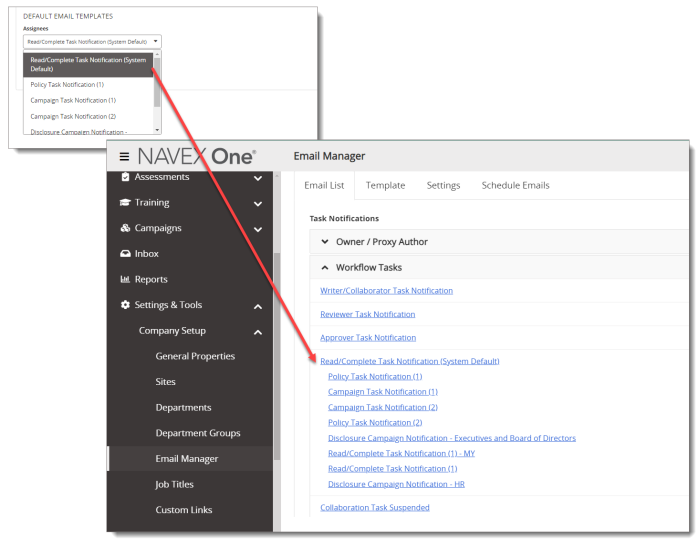This screenshot has width=699, height=544.
Task: Open the Read/Complete Task Notification (1) link without MY suffix
Action: [x=393, y=469]
